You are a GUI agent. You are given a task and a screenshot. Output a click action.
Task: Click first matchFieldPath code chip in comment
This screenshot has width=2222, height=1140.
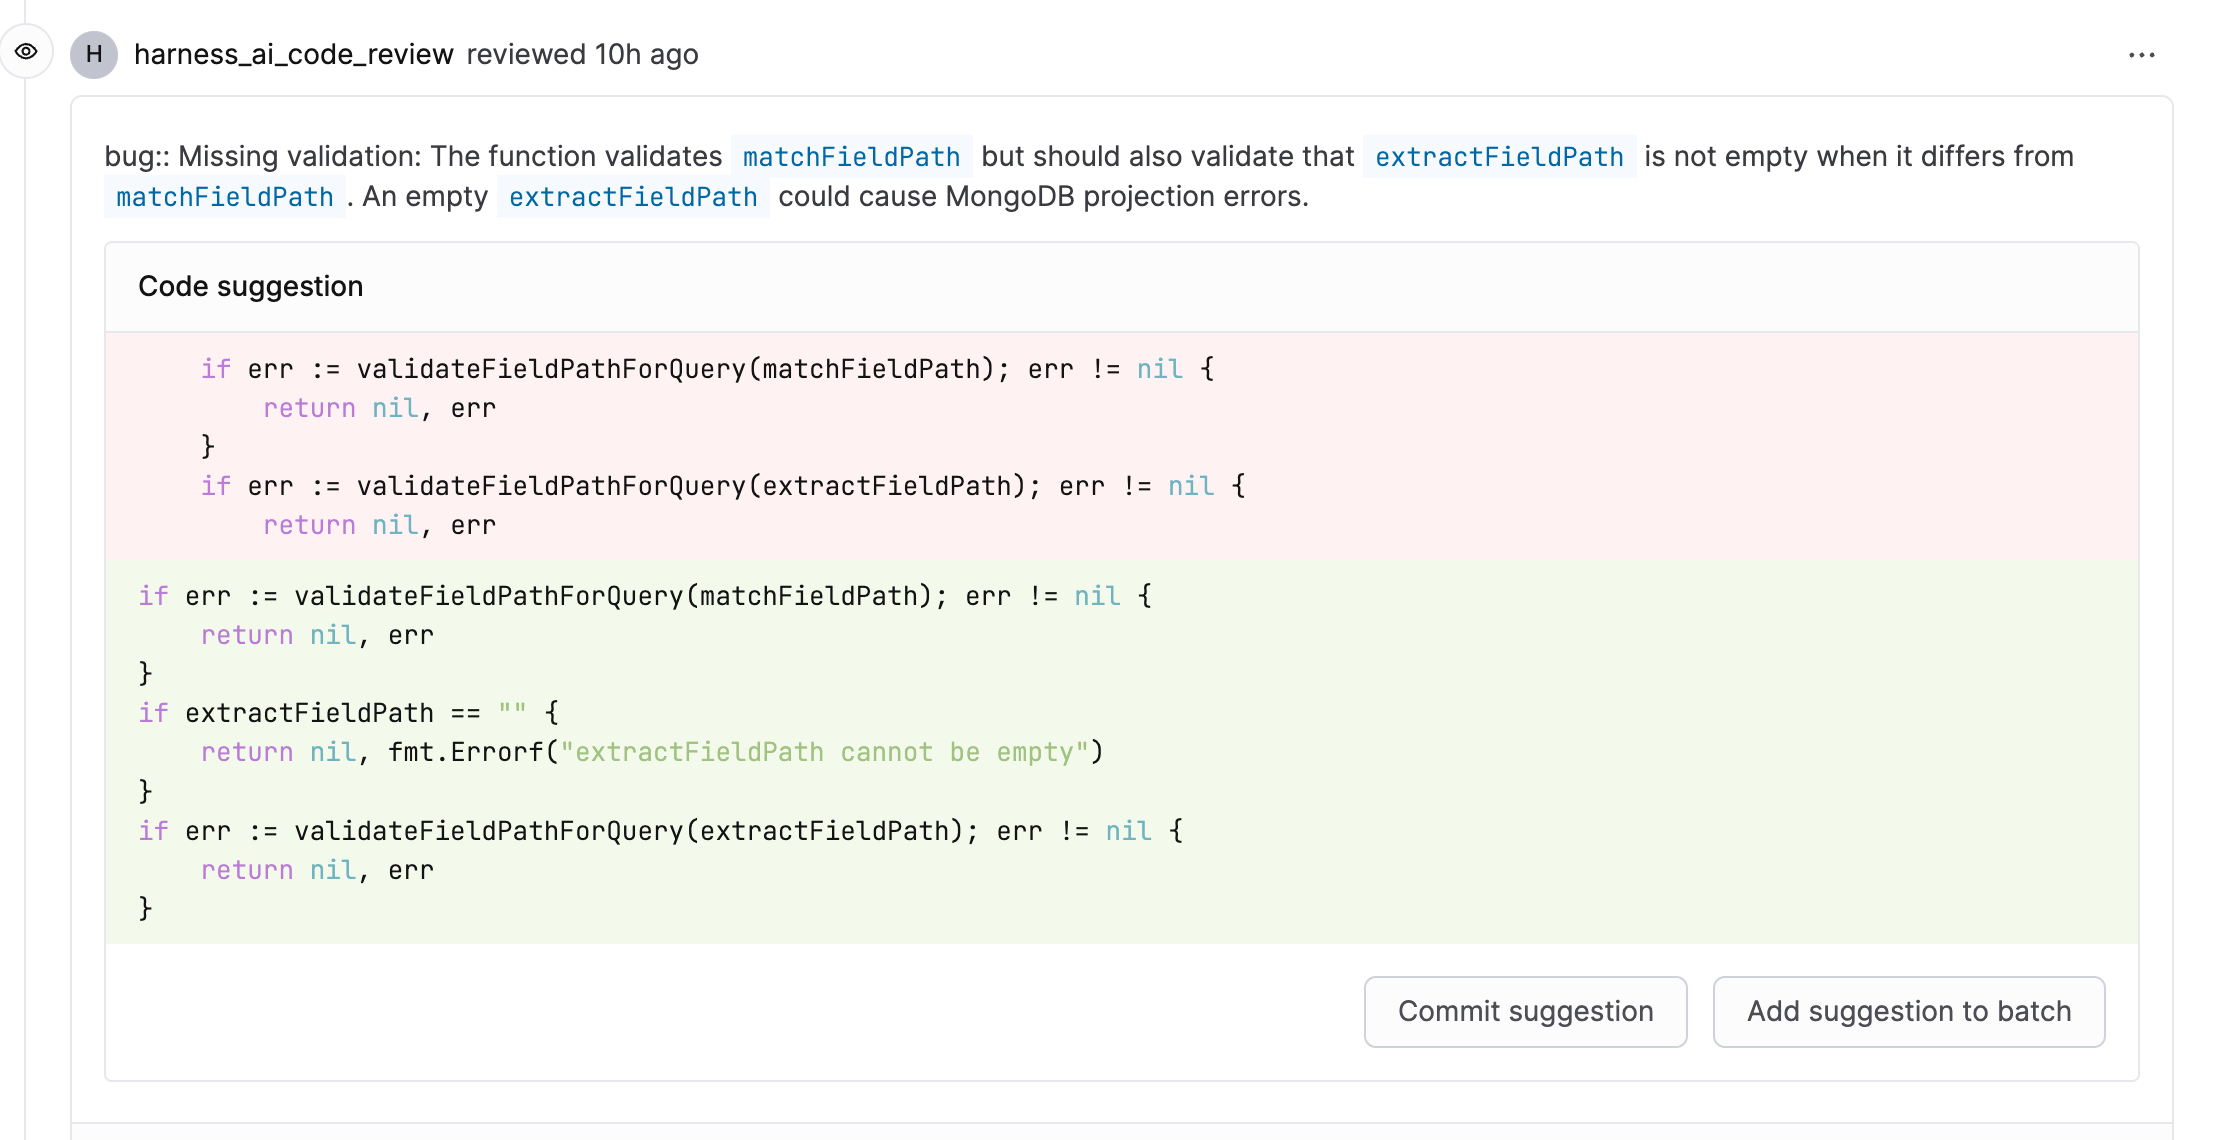point(851,157)
